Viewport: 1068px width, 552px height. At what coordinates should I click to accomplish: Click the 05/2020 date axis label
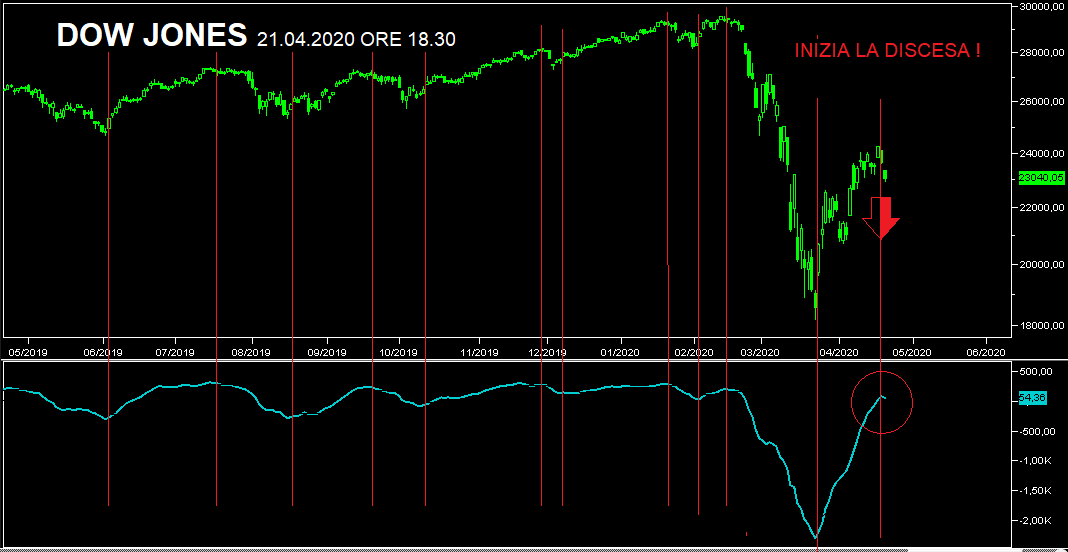[x=911, y=352]
